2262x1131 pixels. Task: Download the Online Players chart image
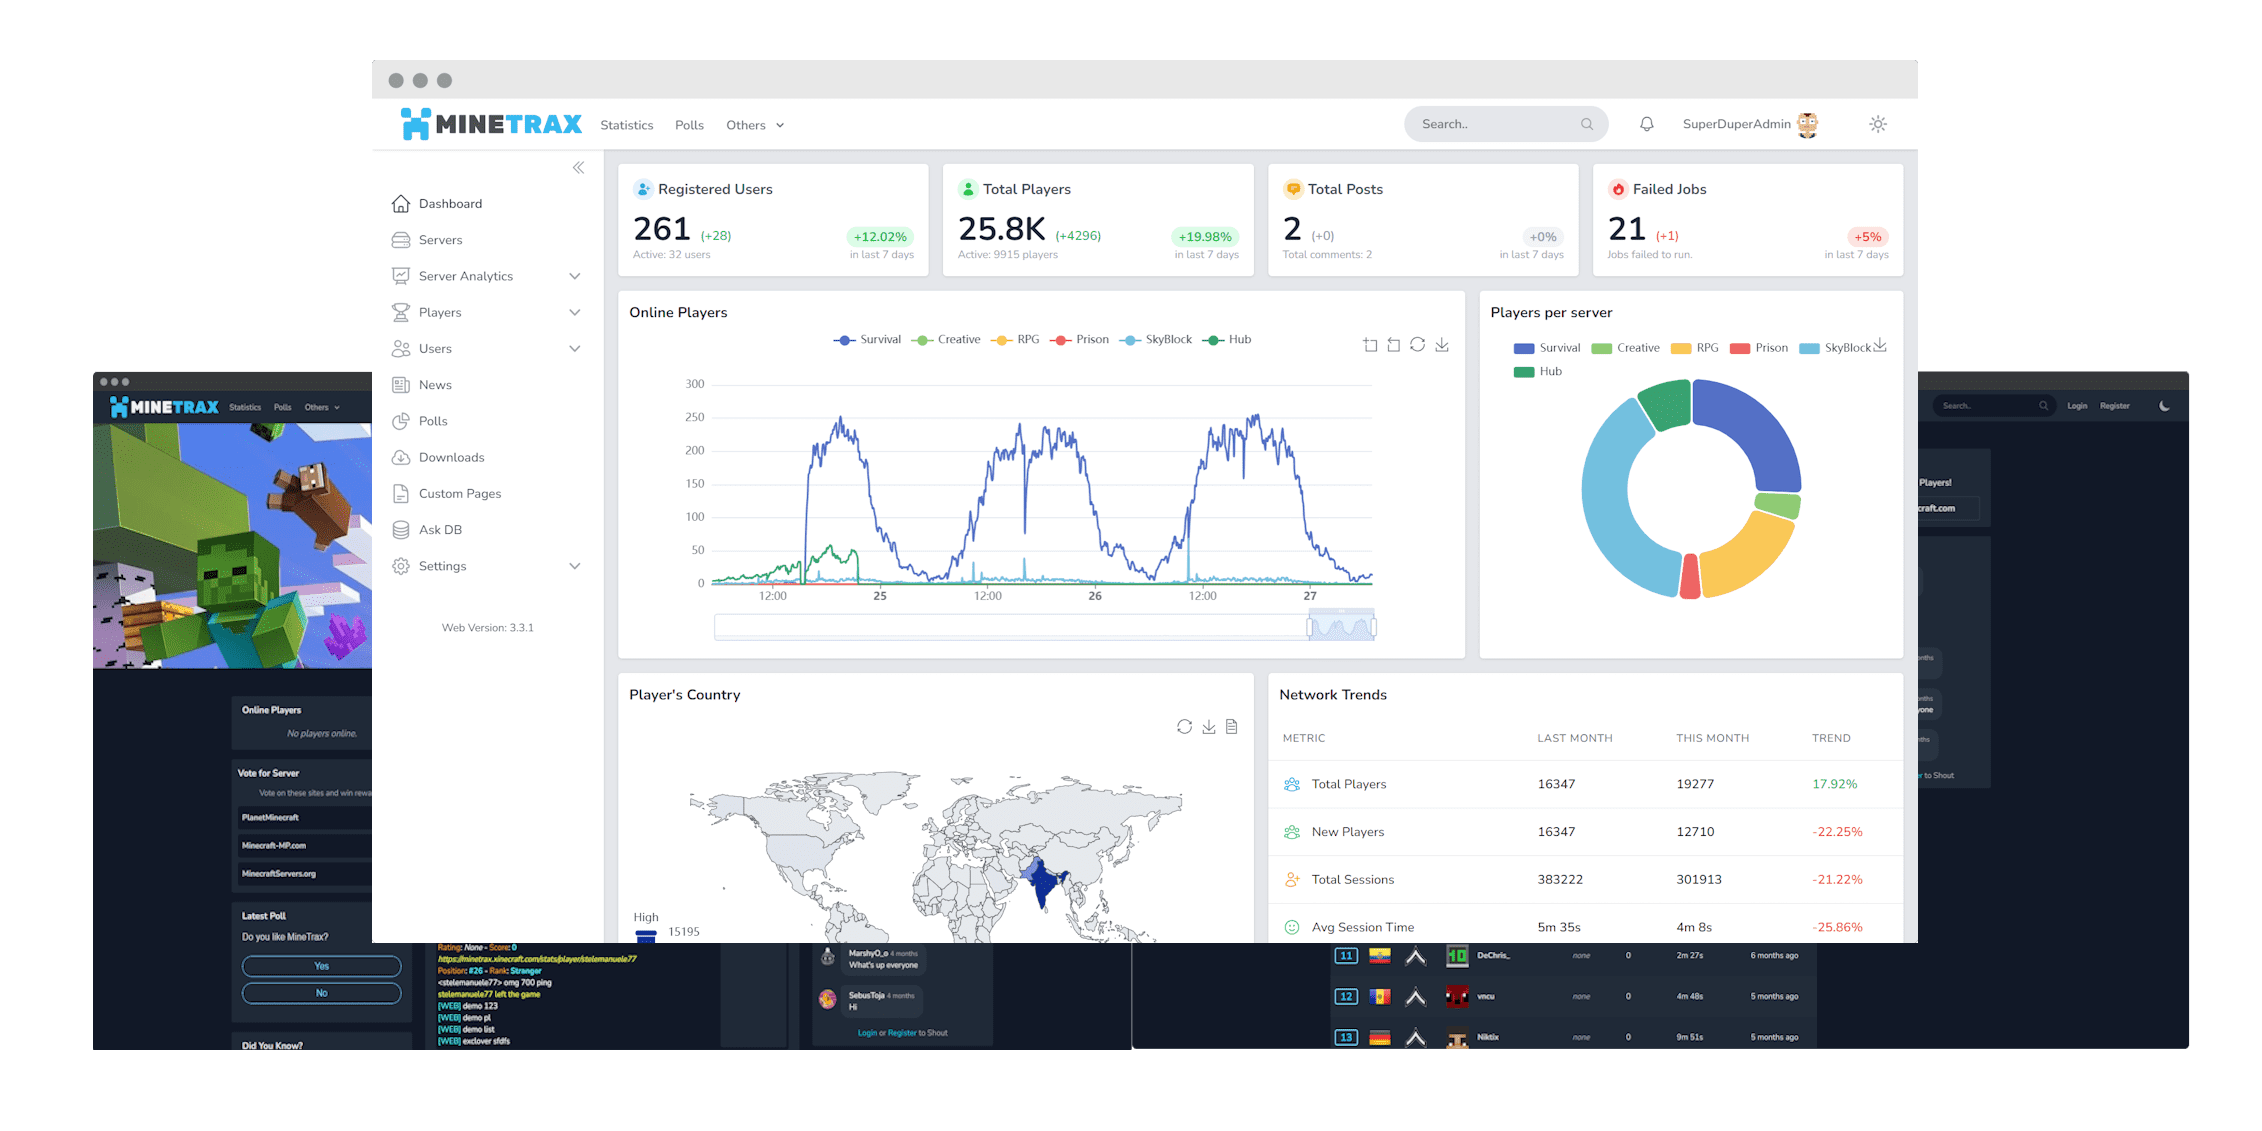(1442, 345)
